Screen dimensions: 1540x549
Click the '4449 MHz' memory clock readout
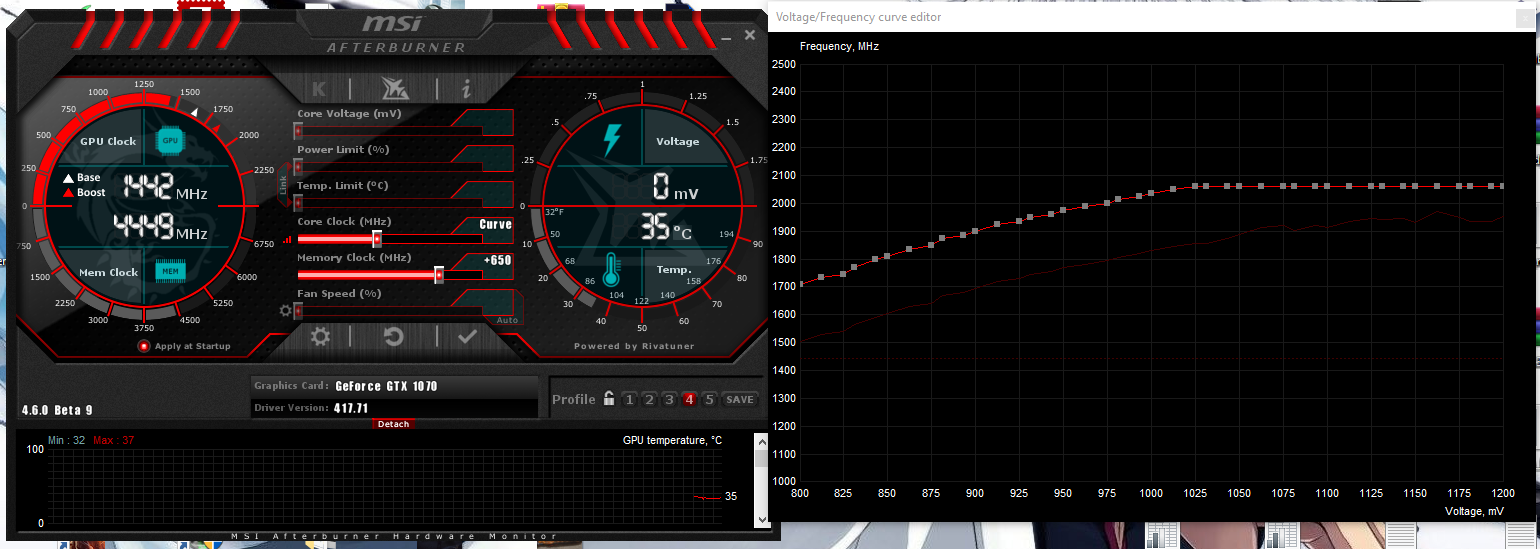(x=160, y=228)
